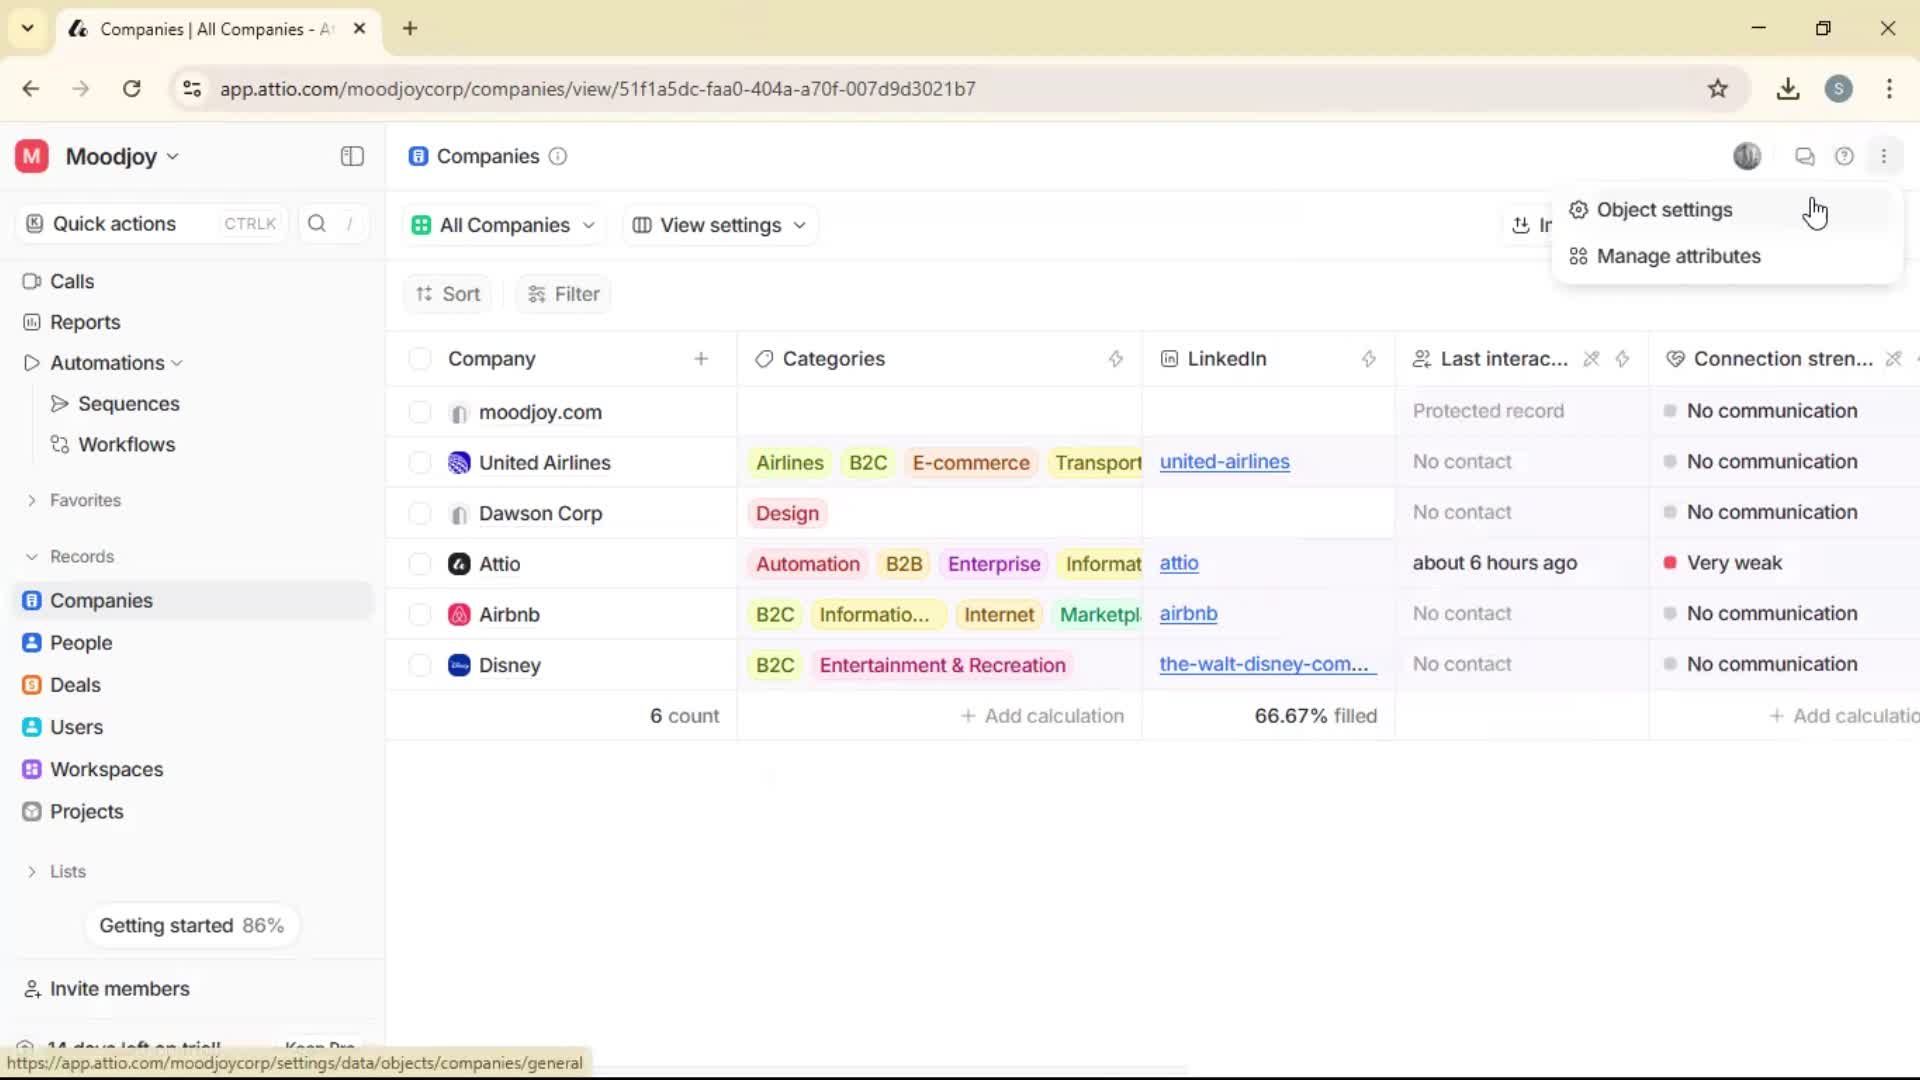Image resolution: width=1920 pixels, height=1080 pixels.
Task: Choose Object settings from the menu
Action: click(x=1726, y=210)
